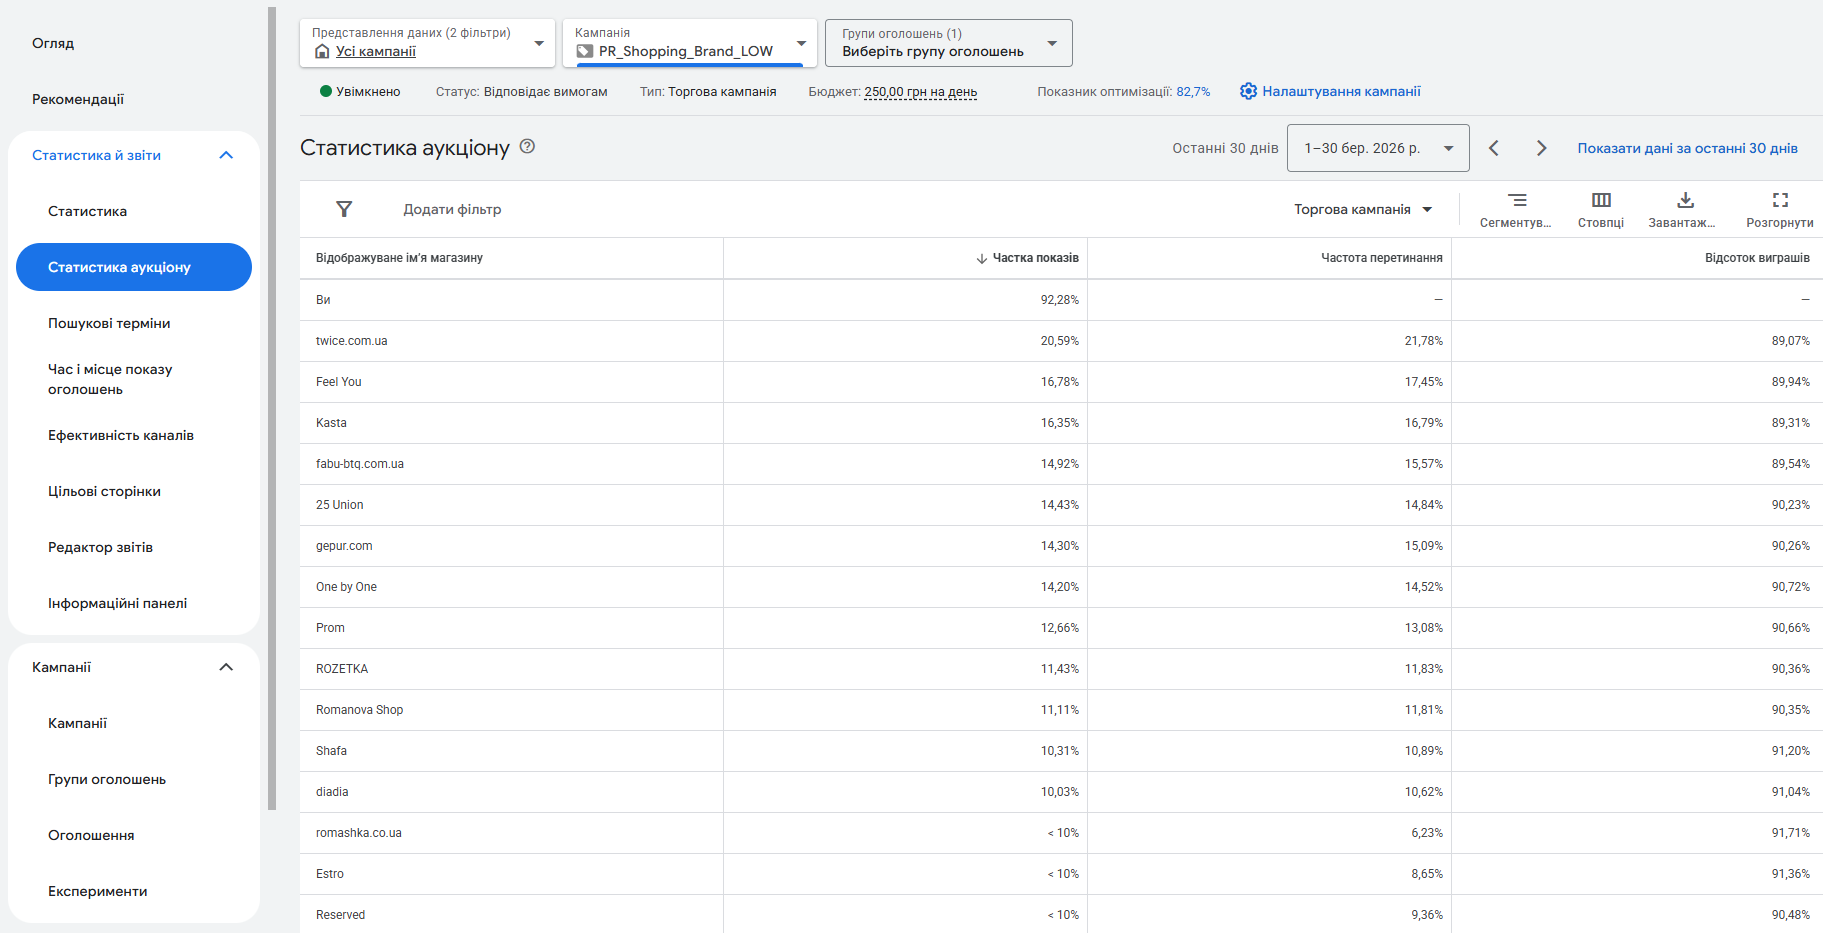Click the Estro store name
The image size is (1823, 933).
point(330,874)
